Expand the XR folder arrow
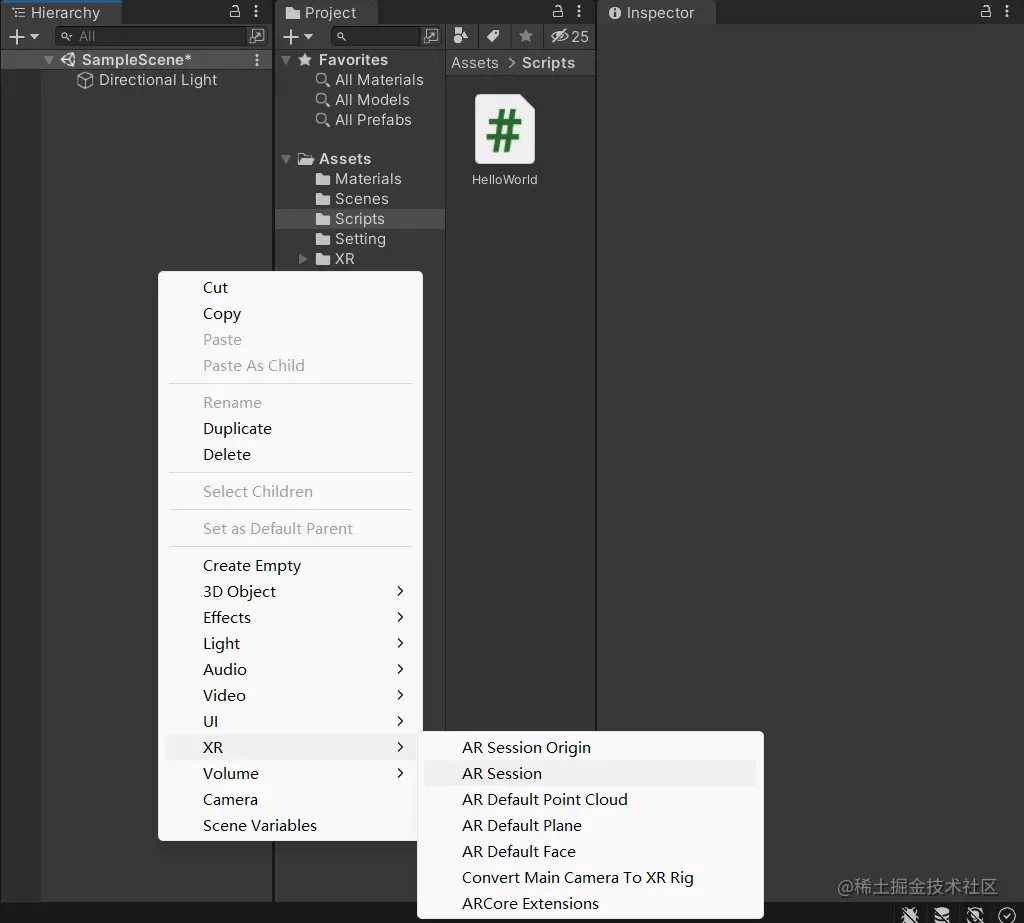The width and height of the screenshot is (1024, 923). pos(302,259)
